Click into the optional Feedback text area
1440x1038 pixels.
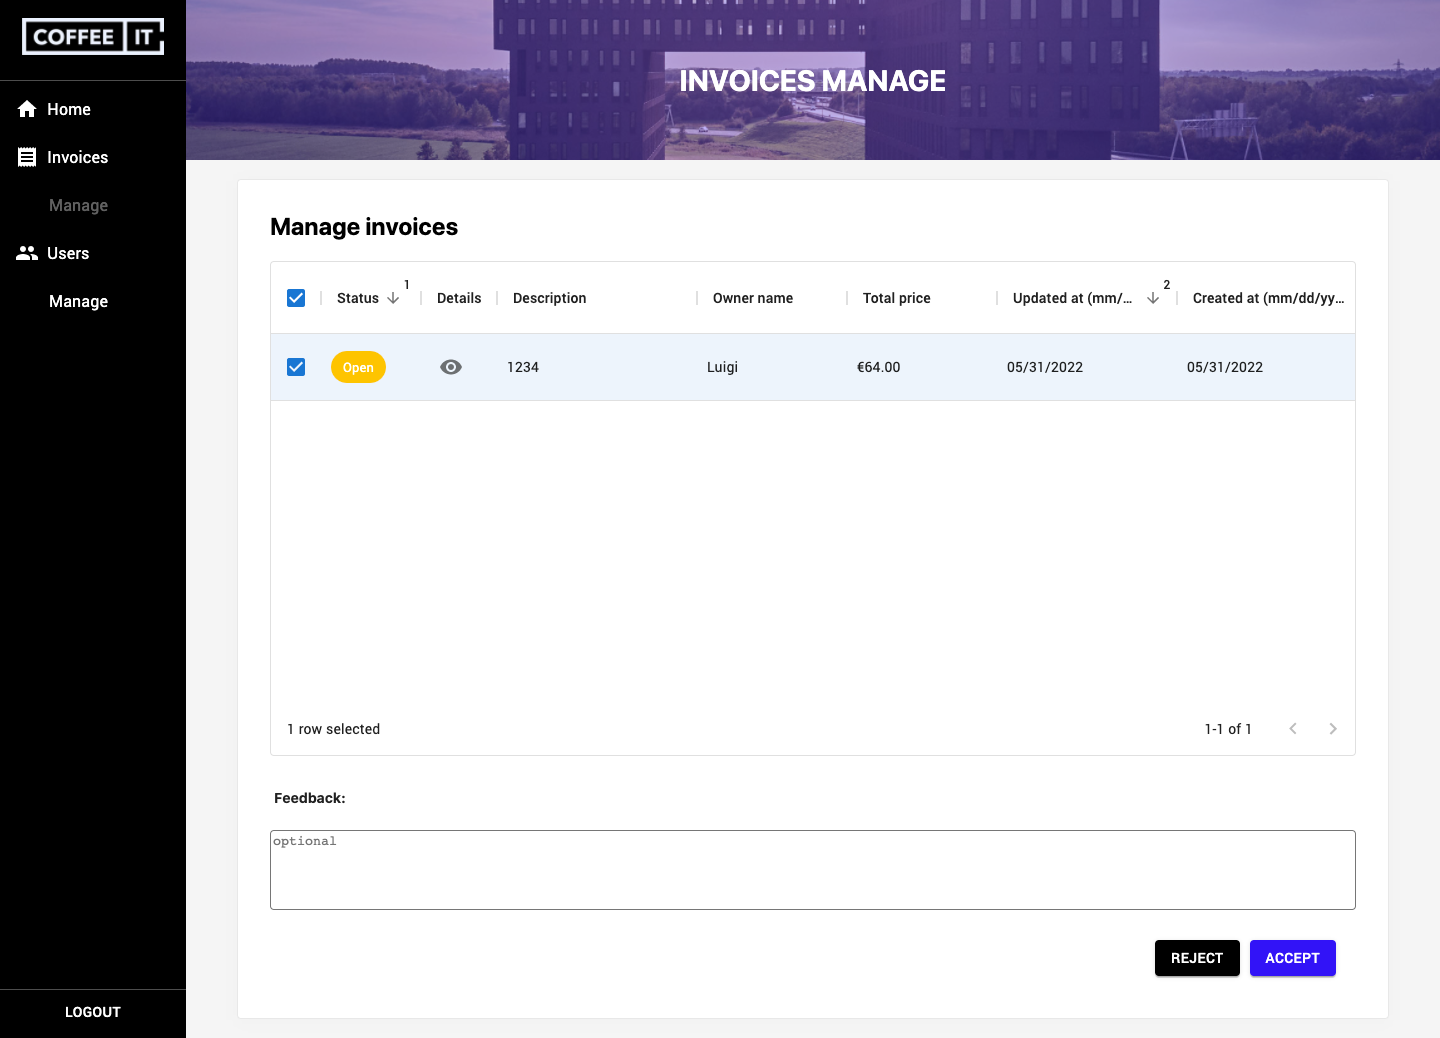coord(813,870)
